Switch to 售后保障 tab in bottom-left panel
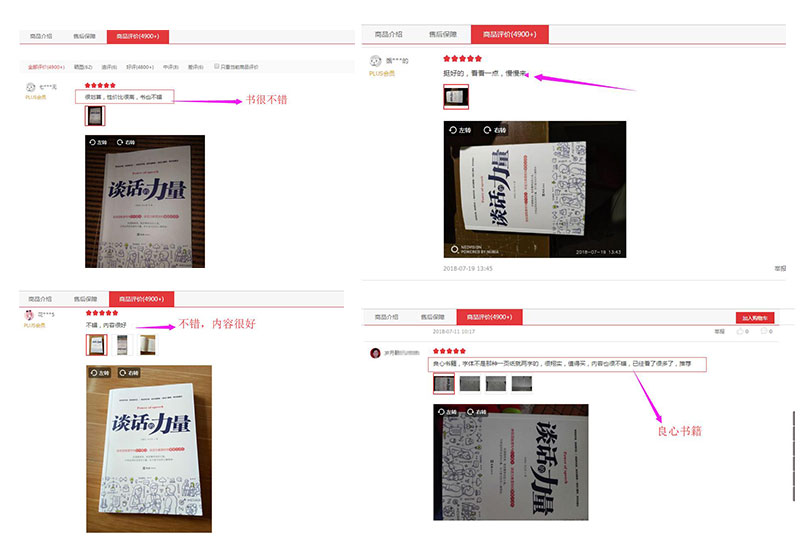 (85, 299)
